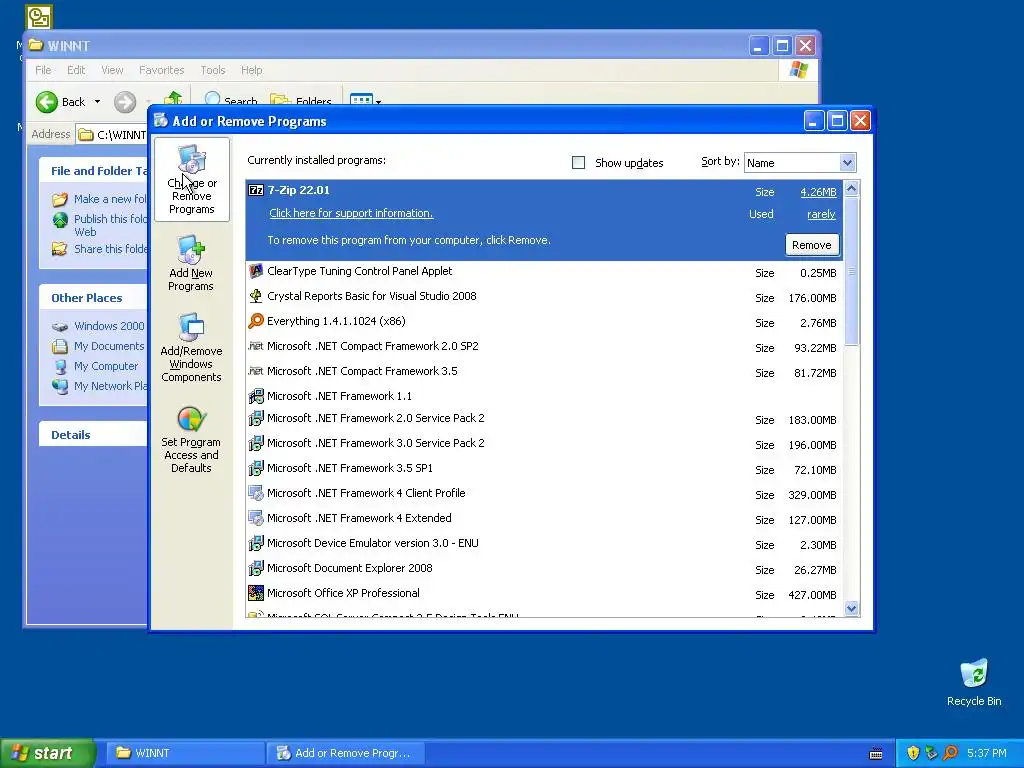Click the Windows start button

47,753
